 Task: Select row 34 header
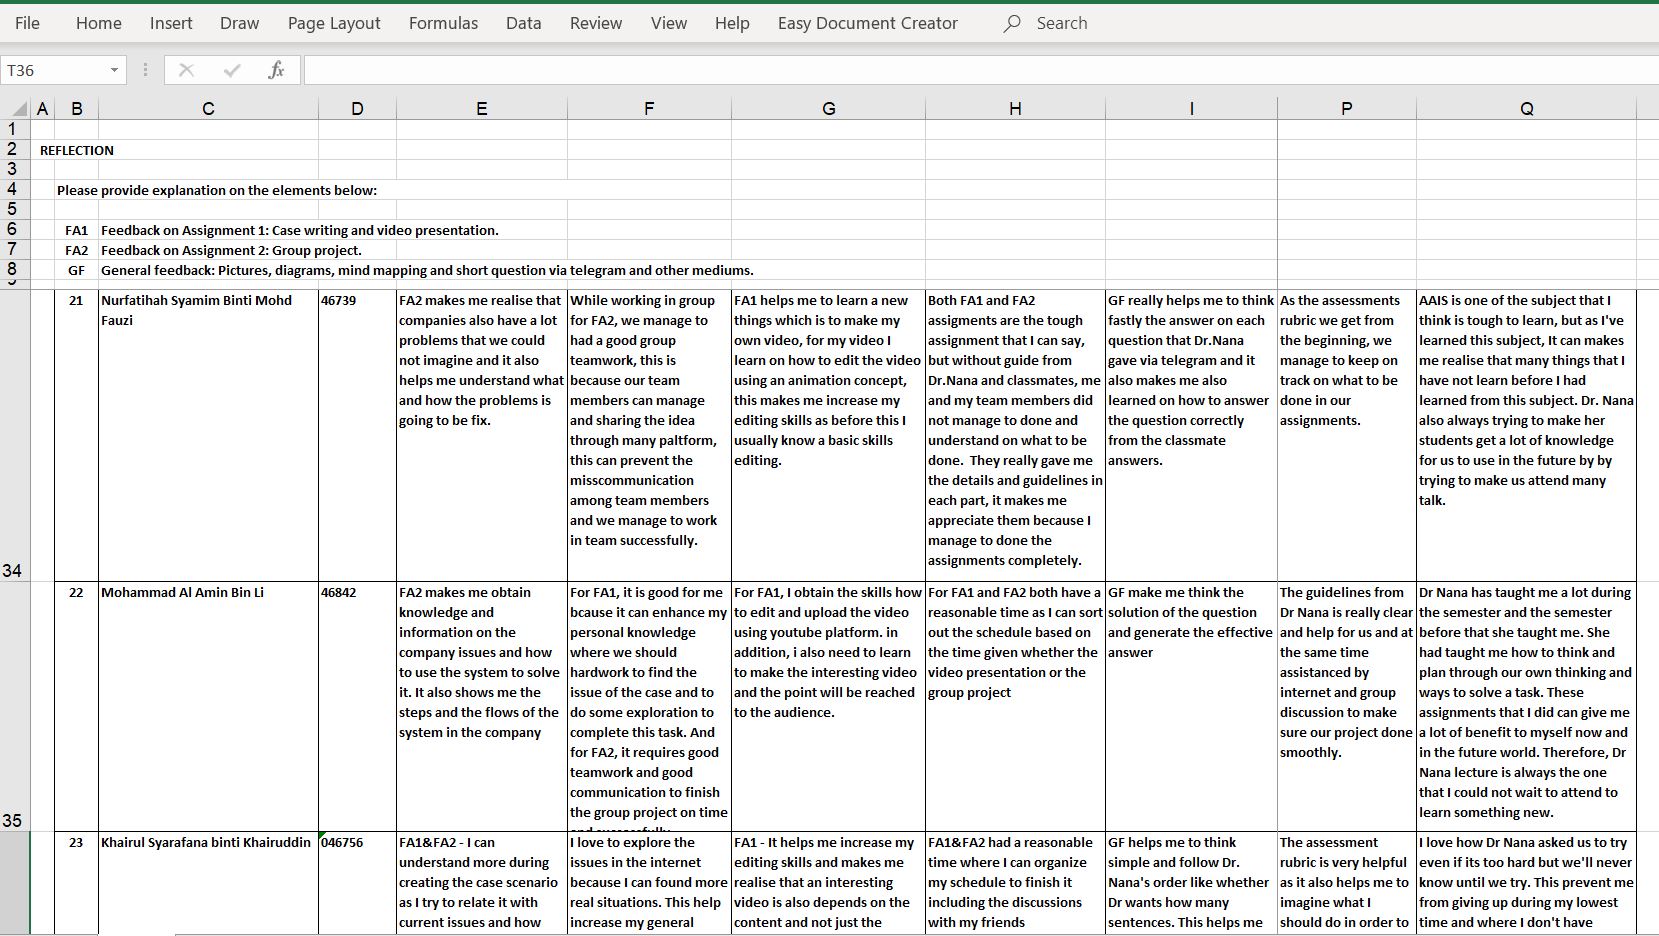15,436
